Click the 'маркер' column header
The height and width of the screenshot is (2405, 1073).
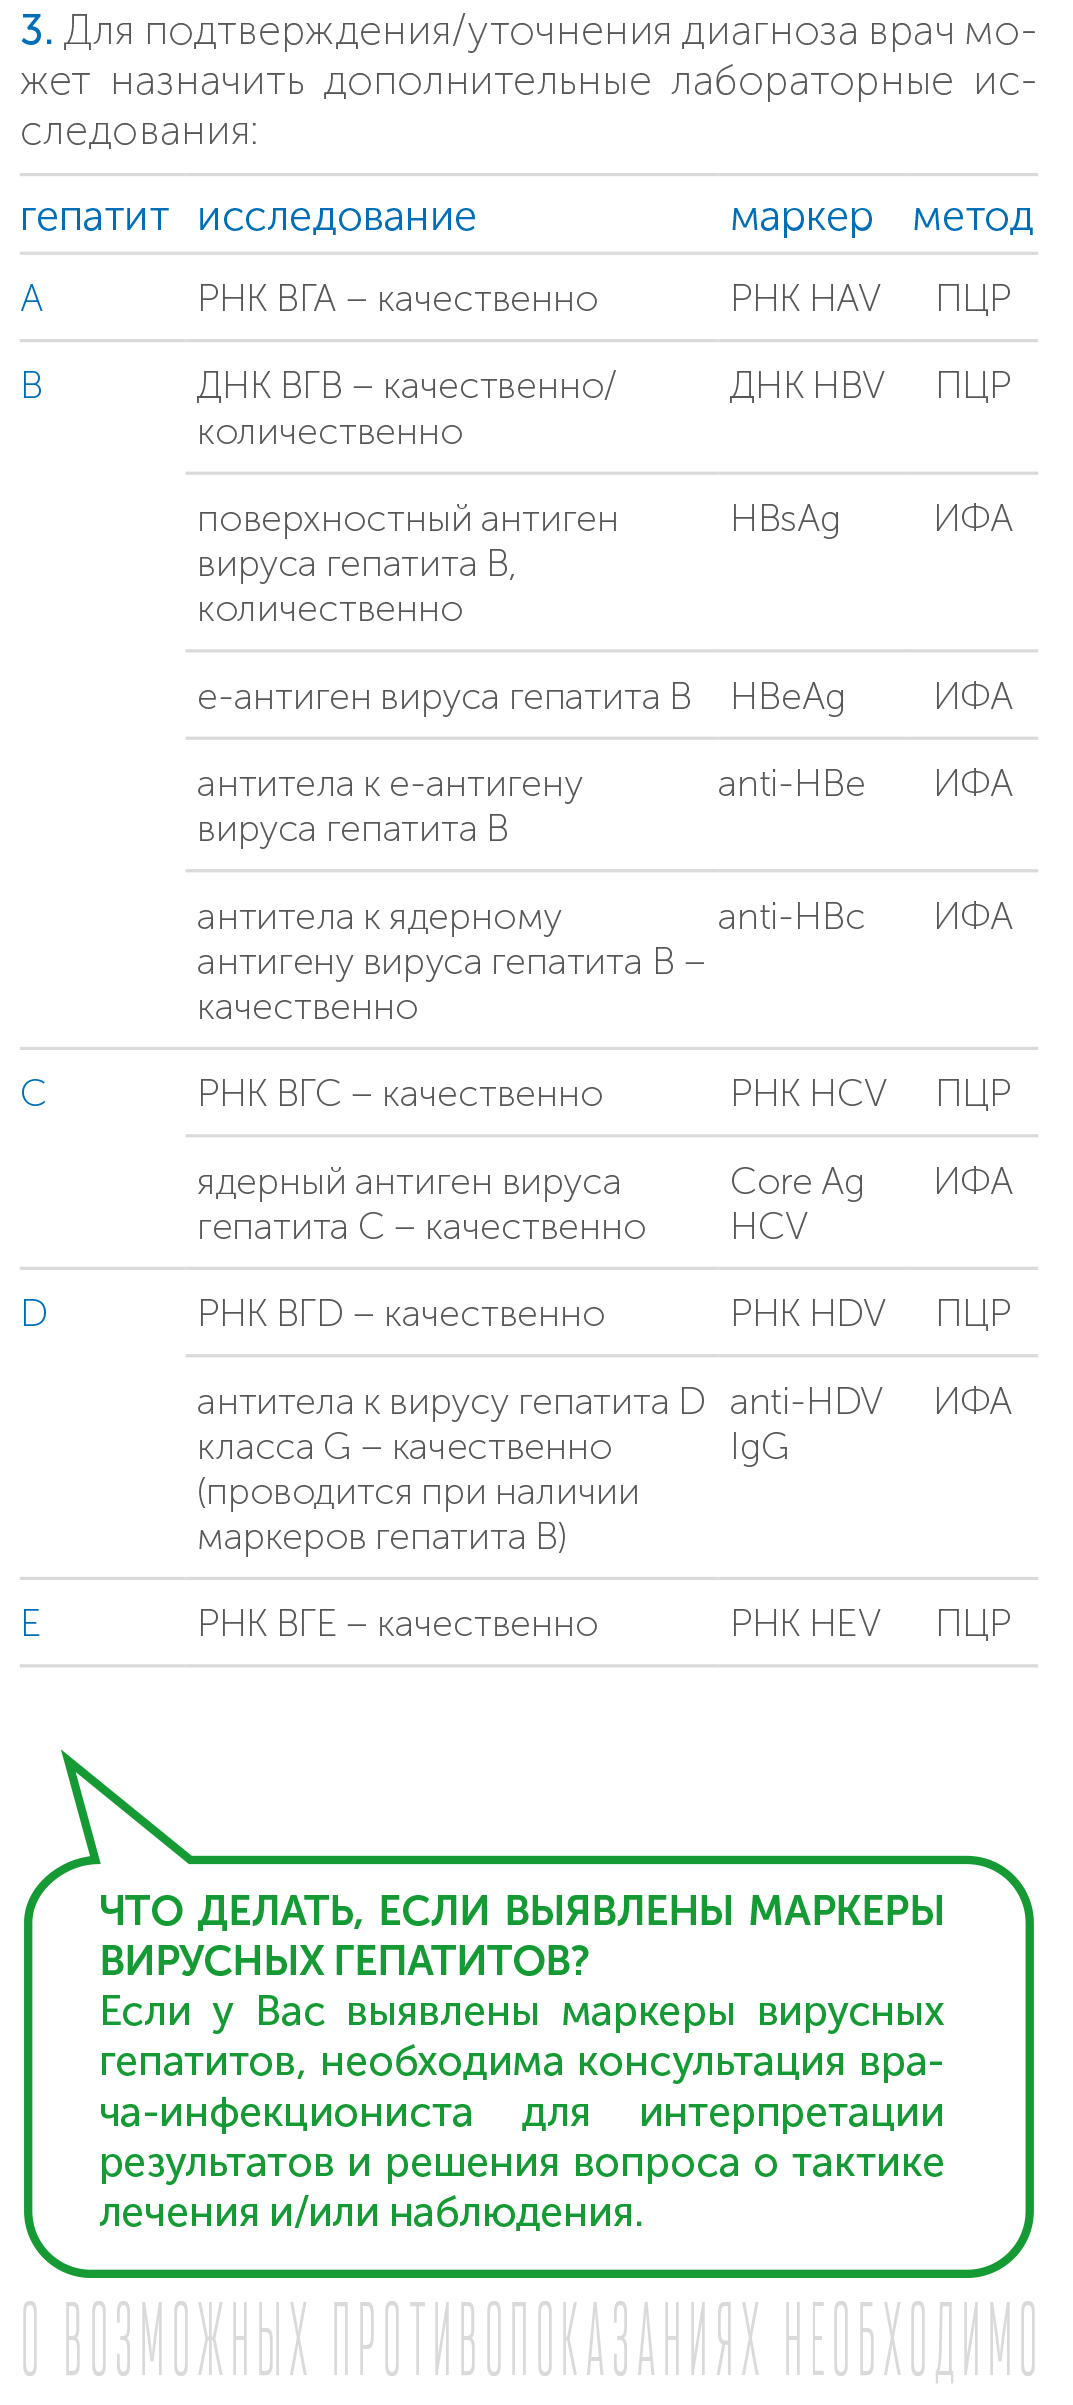click(x=801, y=218)
